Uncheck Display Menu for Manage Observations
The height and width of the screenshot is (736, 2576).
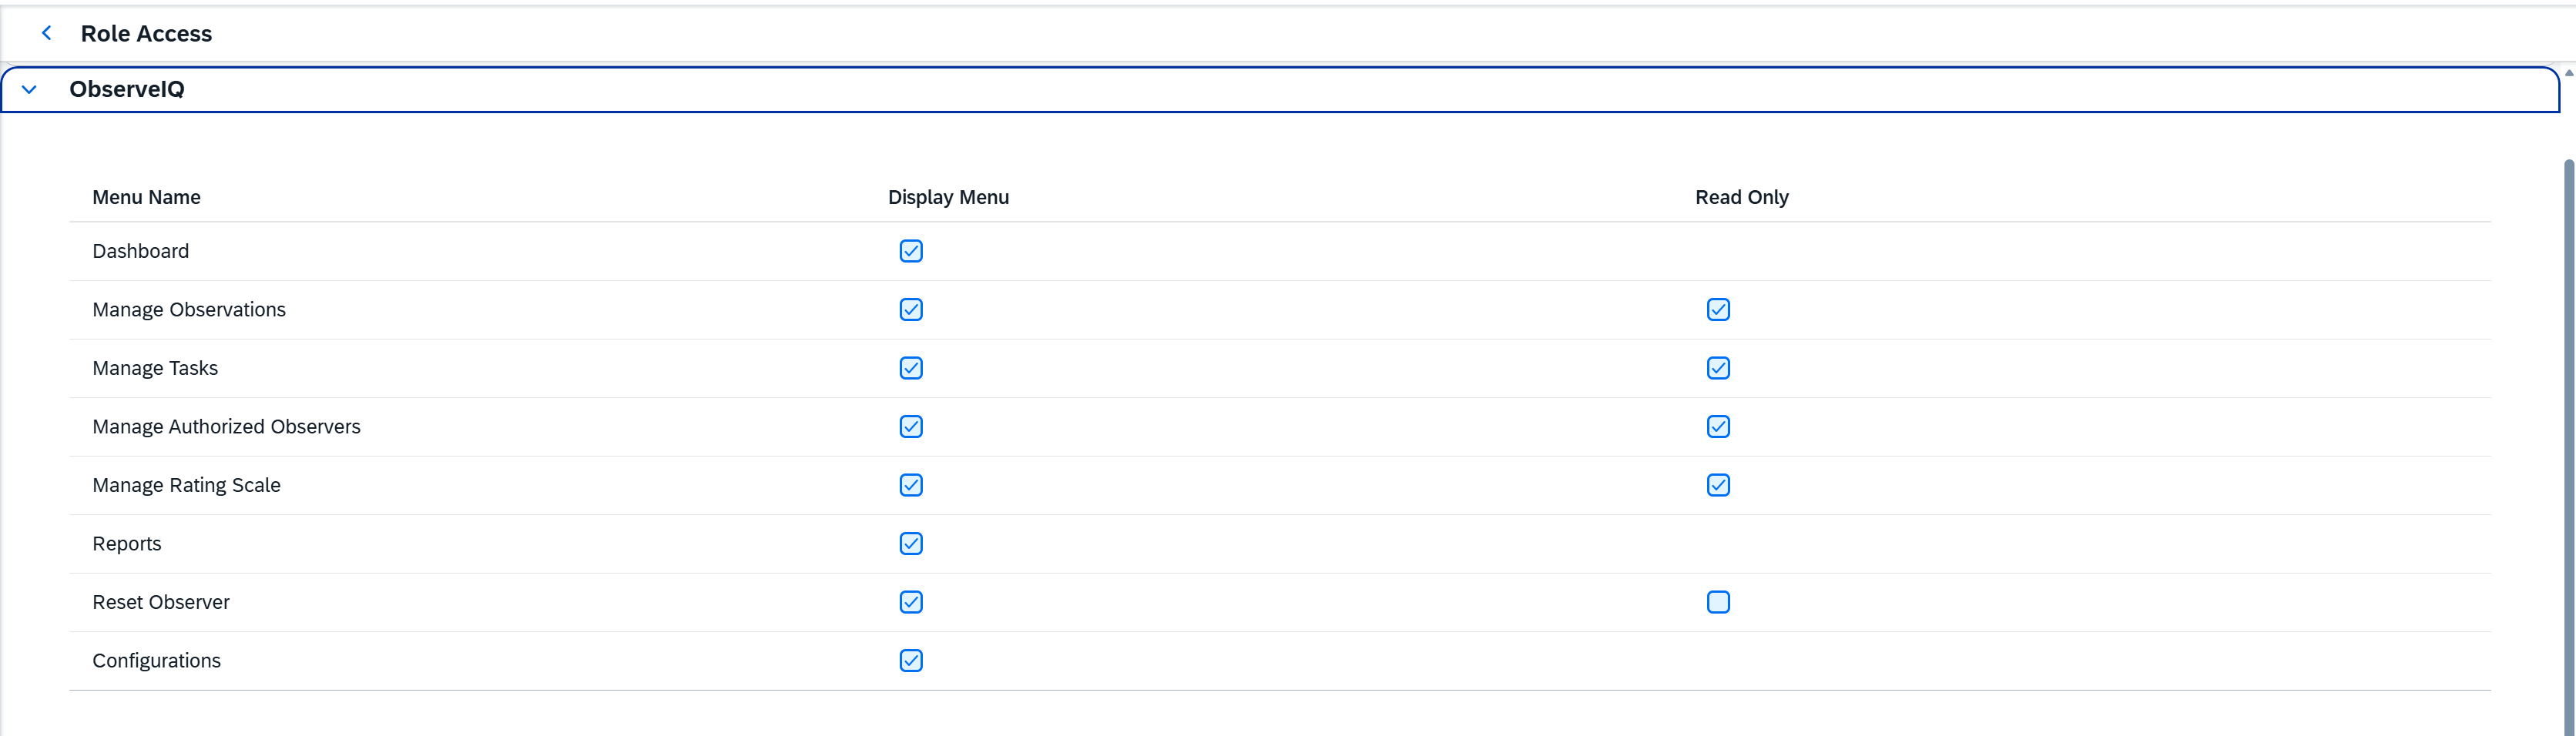click(910, 310)
